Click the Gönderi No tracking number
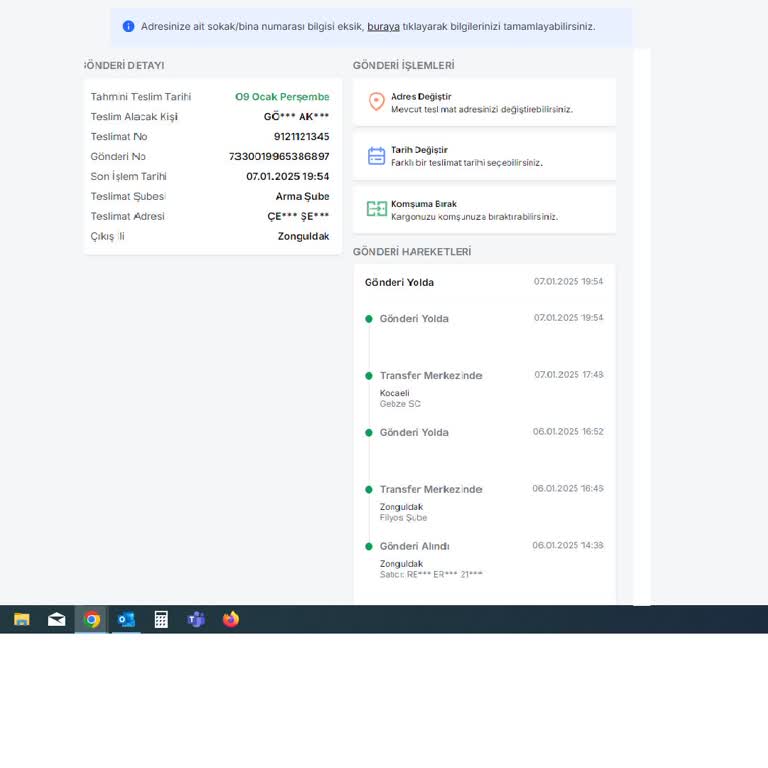The height and width of the screenshot is (768, 768). (279, 157)
